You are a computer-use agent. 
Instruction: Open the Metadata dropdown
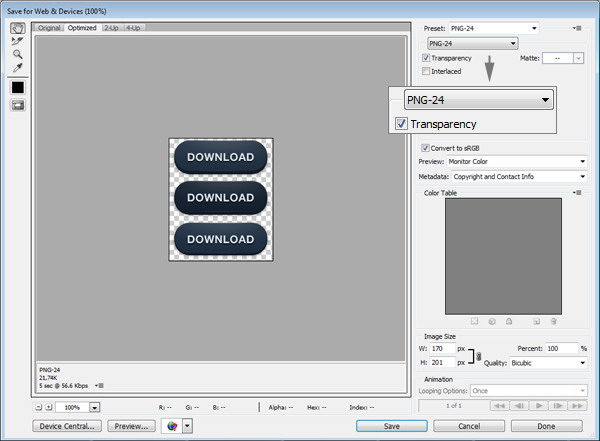(x=519, y=176)
